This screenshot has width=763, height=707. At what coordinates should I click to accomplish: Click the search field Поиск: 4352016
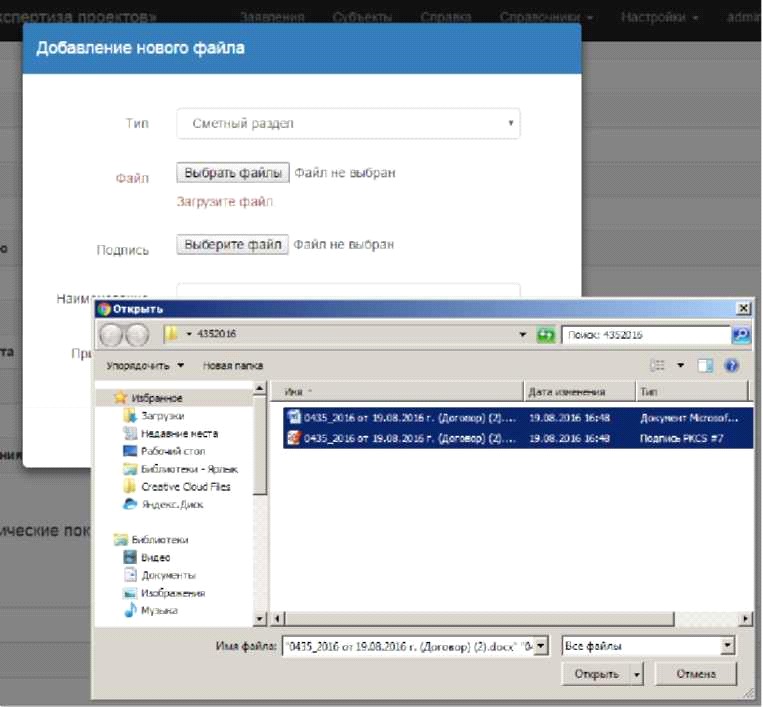645,335
